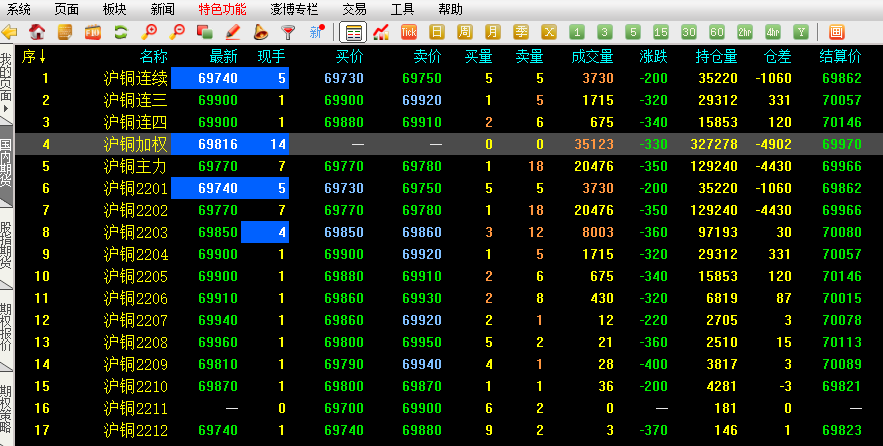
Task: Select the 沪铜主力 contract row
Action: (x=136, y=166)
